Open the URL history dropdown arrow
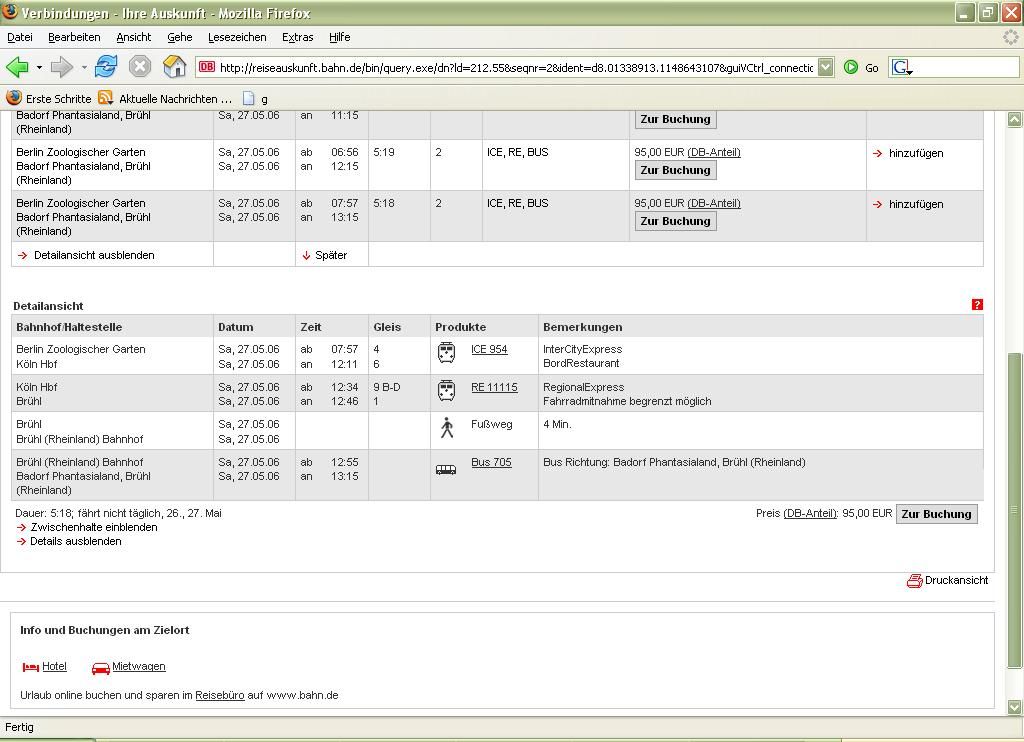This screenshot has width=1024, height=742. coord(825,67)
